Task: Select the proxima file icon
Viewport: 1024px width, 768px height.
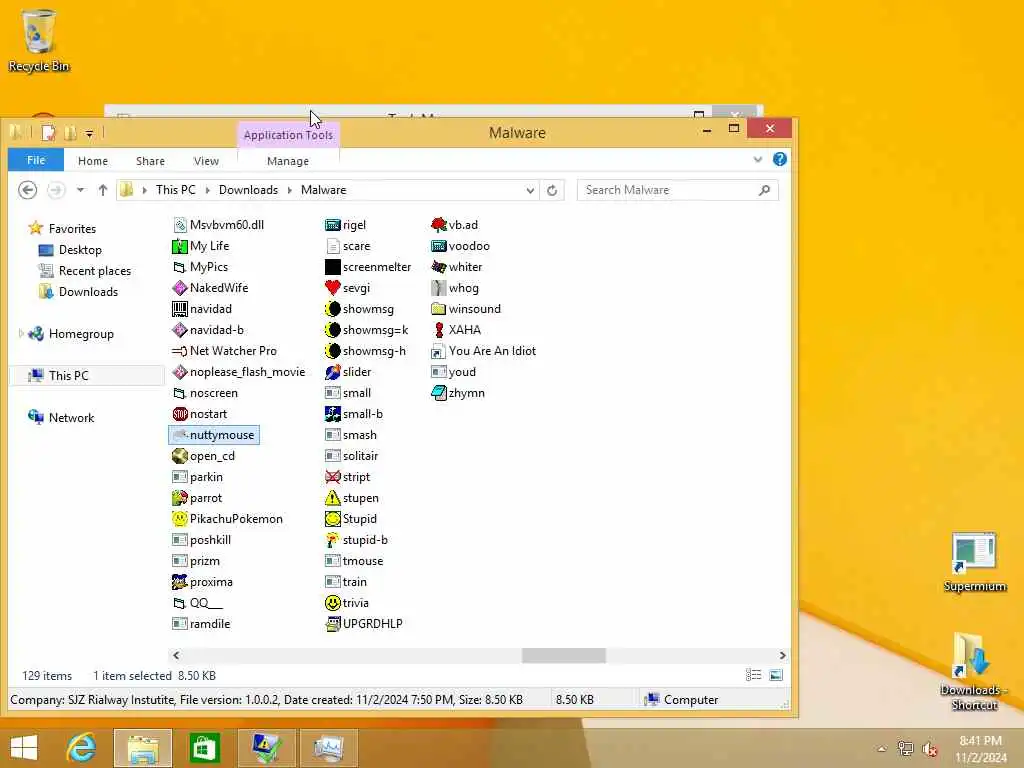Action: tap(180, 582)
